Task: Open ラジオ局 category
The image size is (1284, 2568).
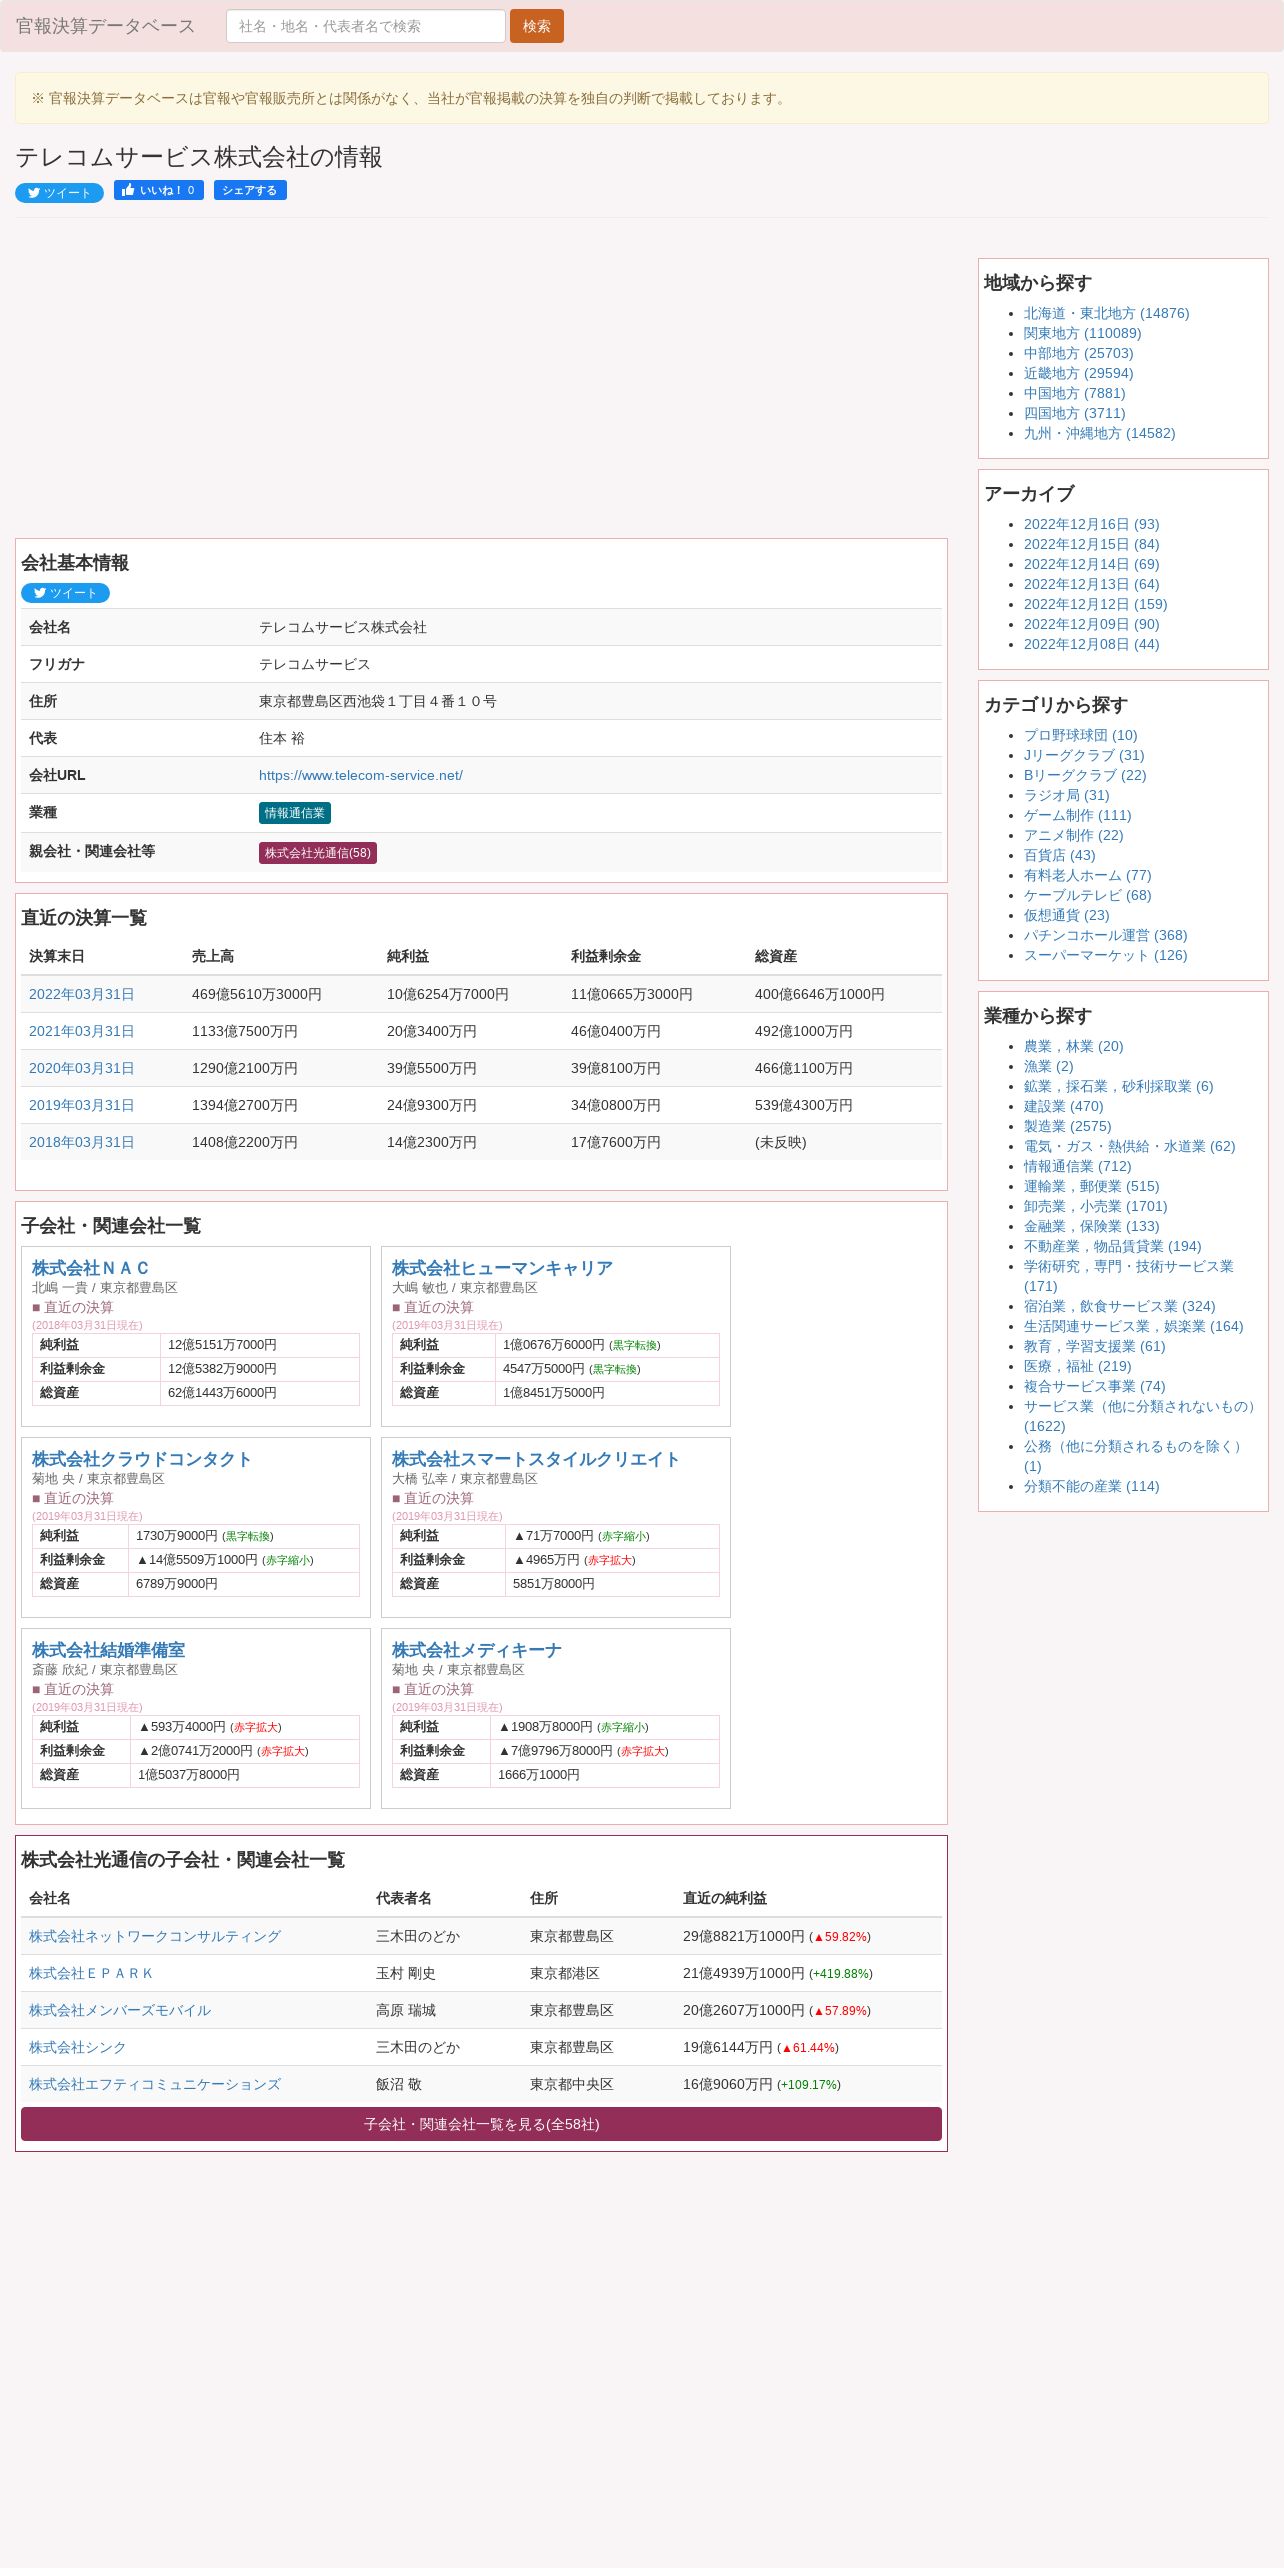Action: click(x=1066, y=795)
